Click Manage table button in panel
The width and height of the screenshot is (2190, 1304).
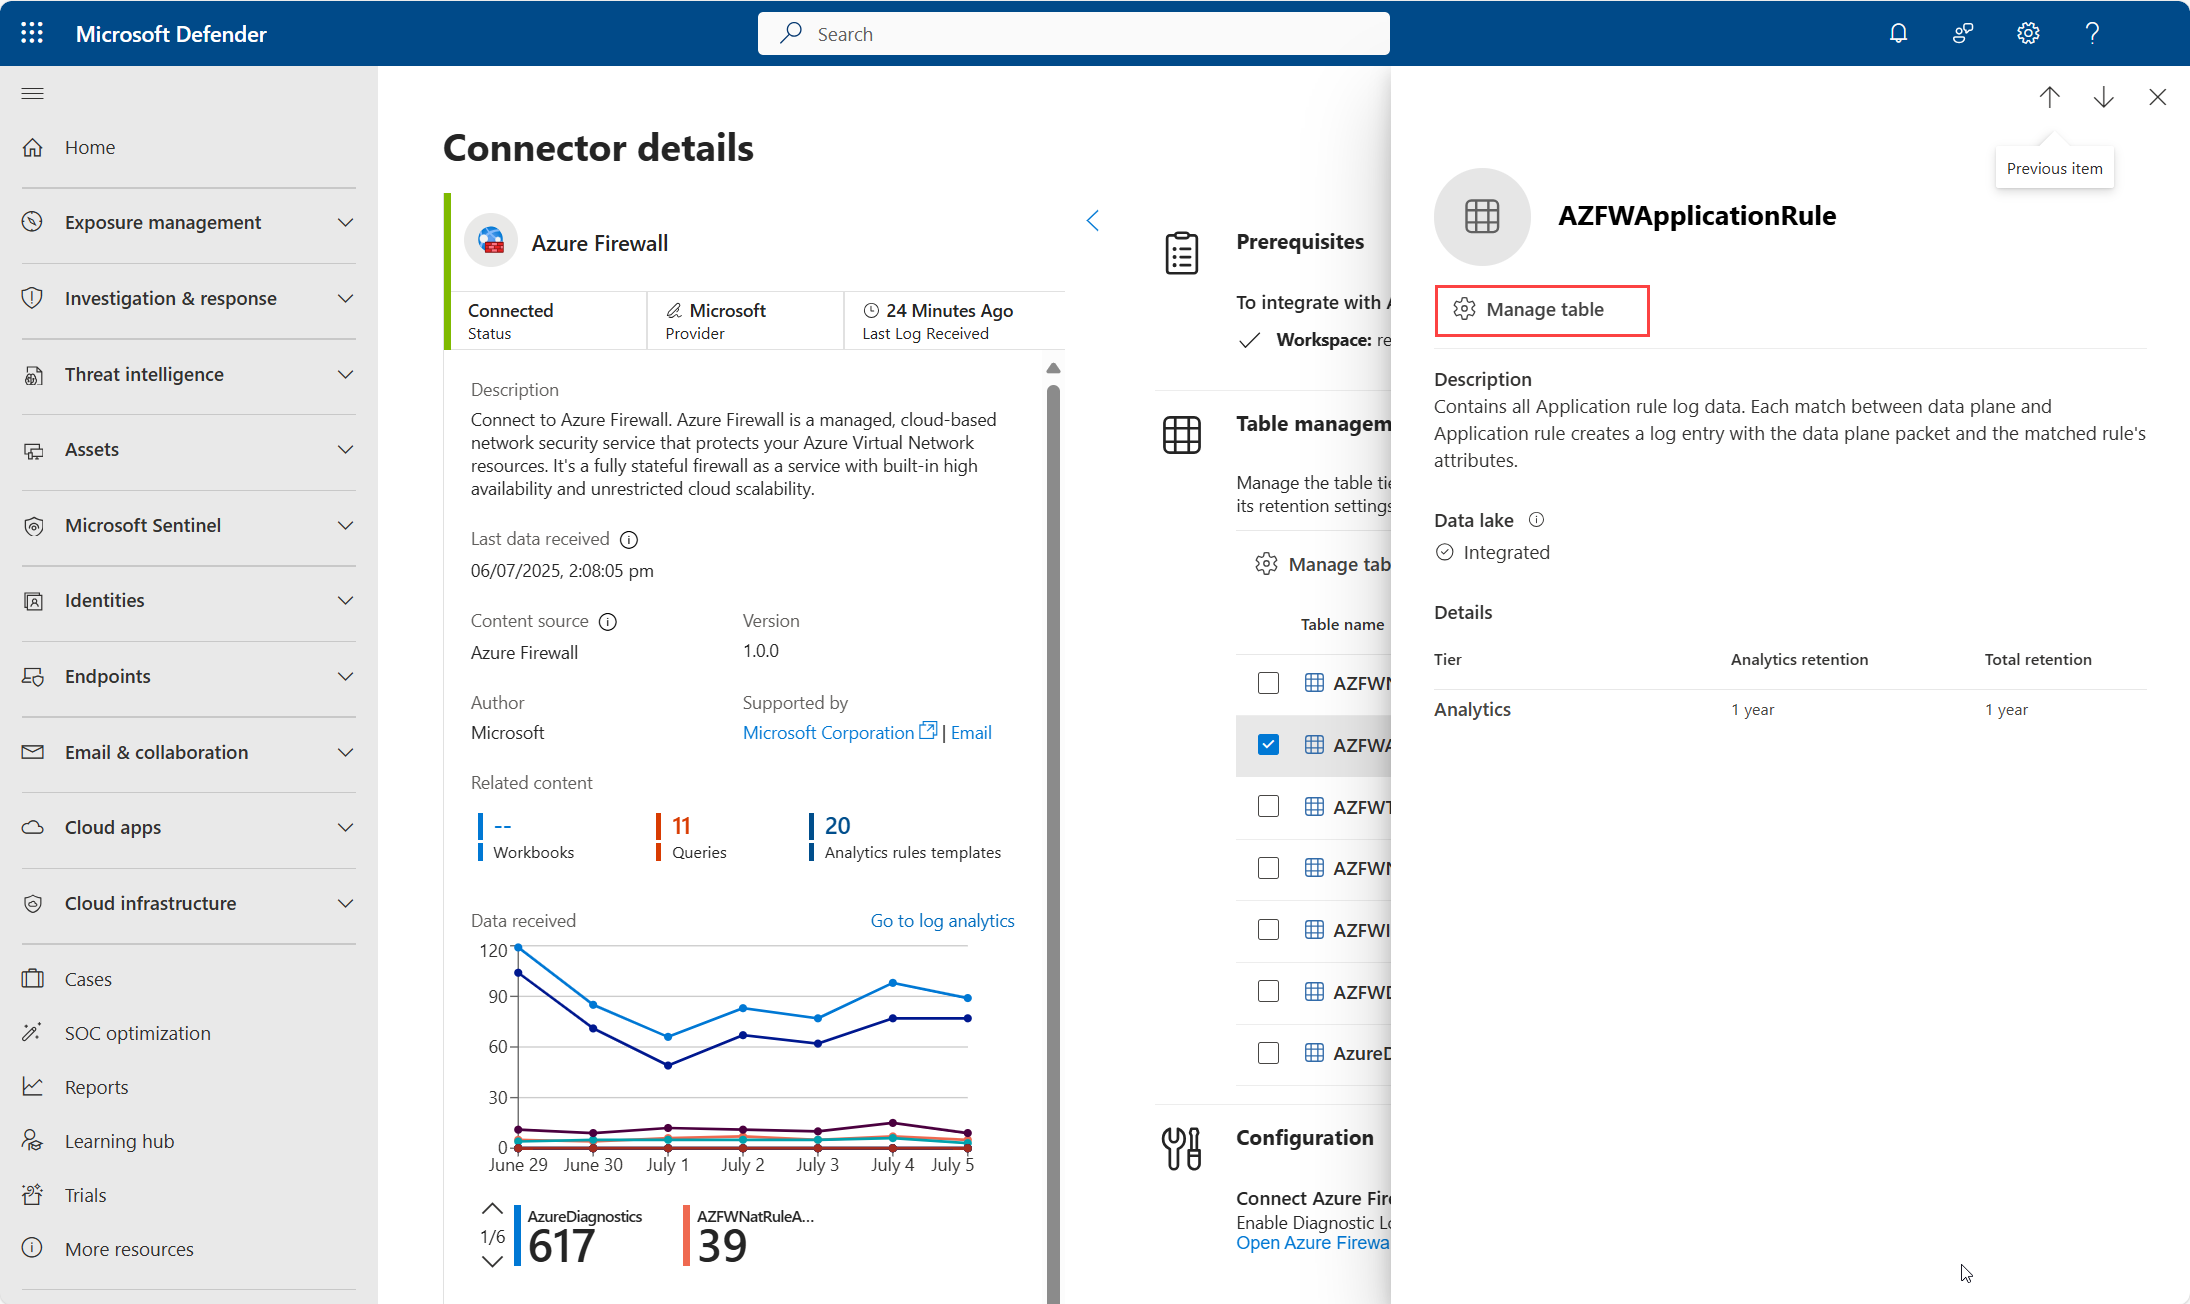pyautogui.click(x=1541, y=310)
